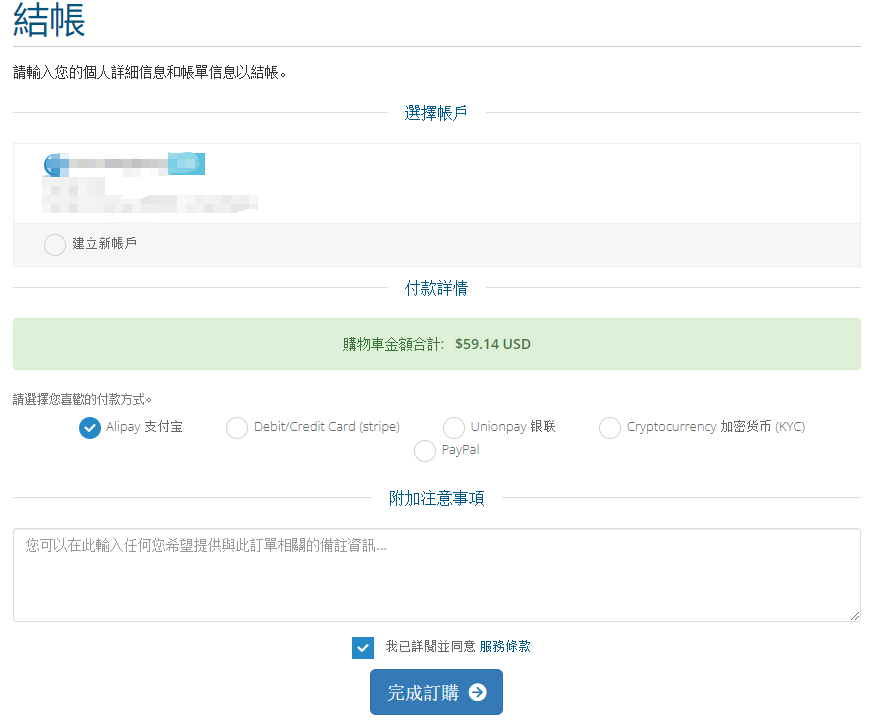880x725 pixels.
Task: Choose Debit/Credit Card (stripe) payment radio
Action: [237, 428]
